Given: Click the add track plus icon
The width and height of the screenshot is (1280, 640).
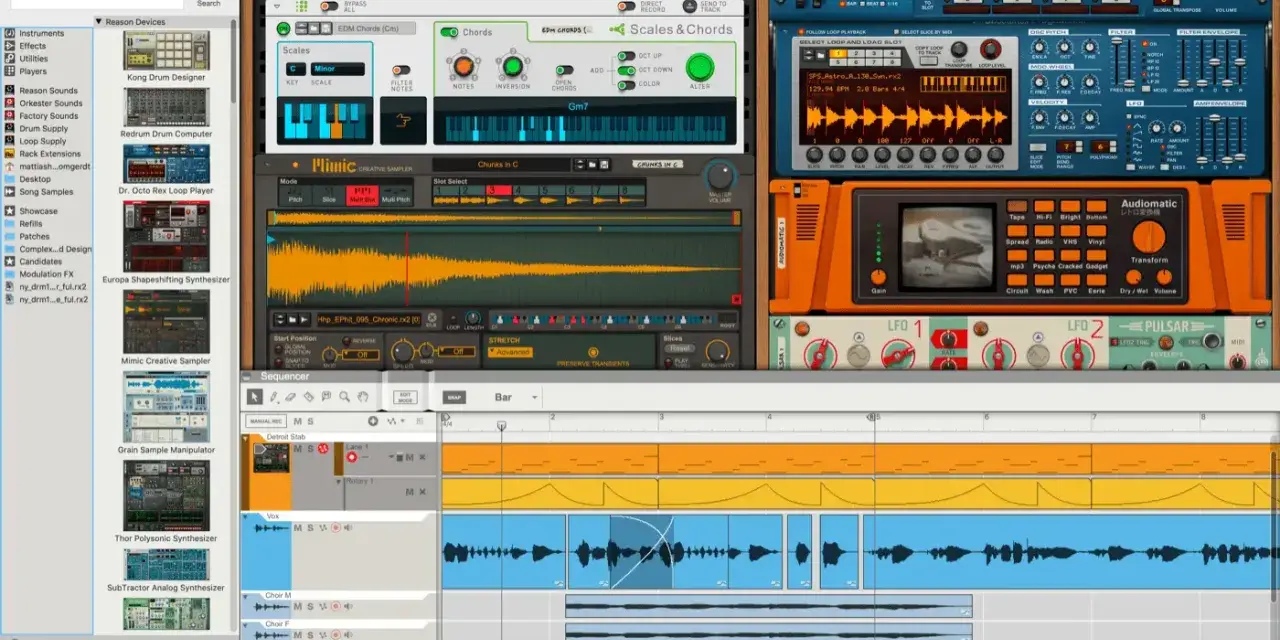Looking at the screenshot, I should click(373, 421).
